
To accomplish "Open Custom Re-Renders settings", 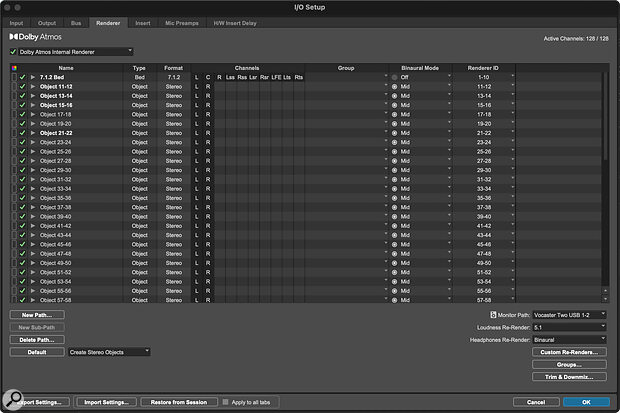I will point(569,352).
